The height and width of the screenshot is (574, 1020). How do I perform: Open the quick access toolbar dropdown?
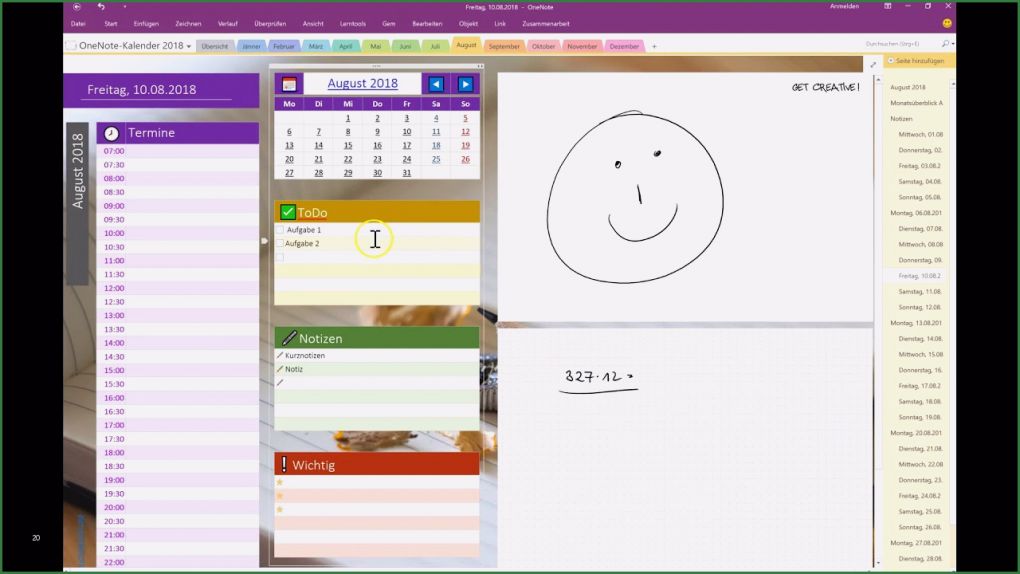pos(124,7)
